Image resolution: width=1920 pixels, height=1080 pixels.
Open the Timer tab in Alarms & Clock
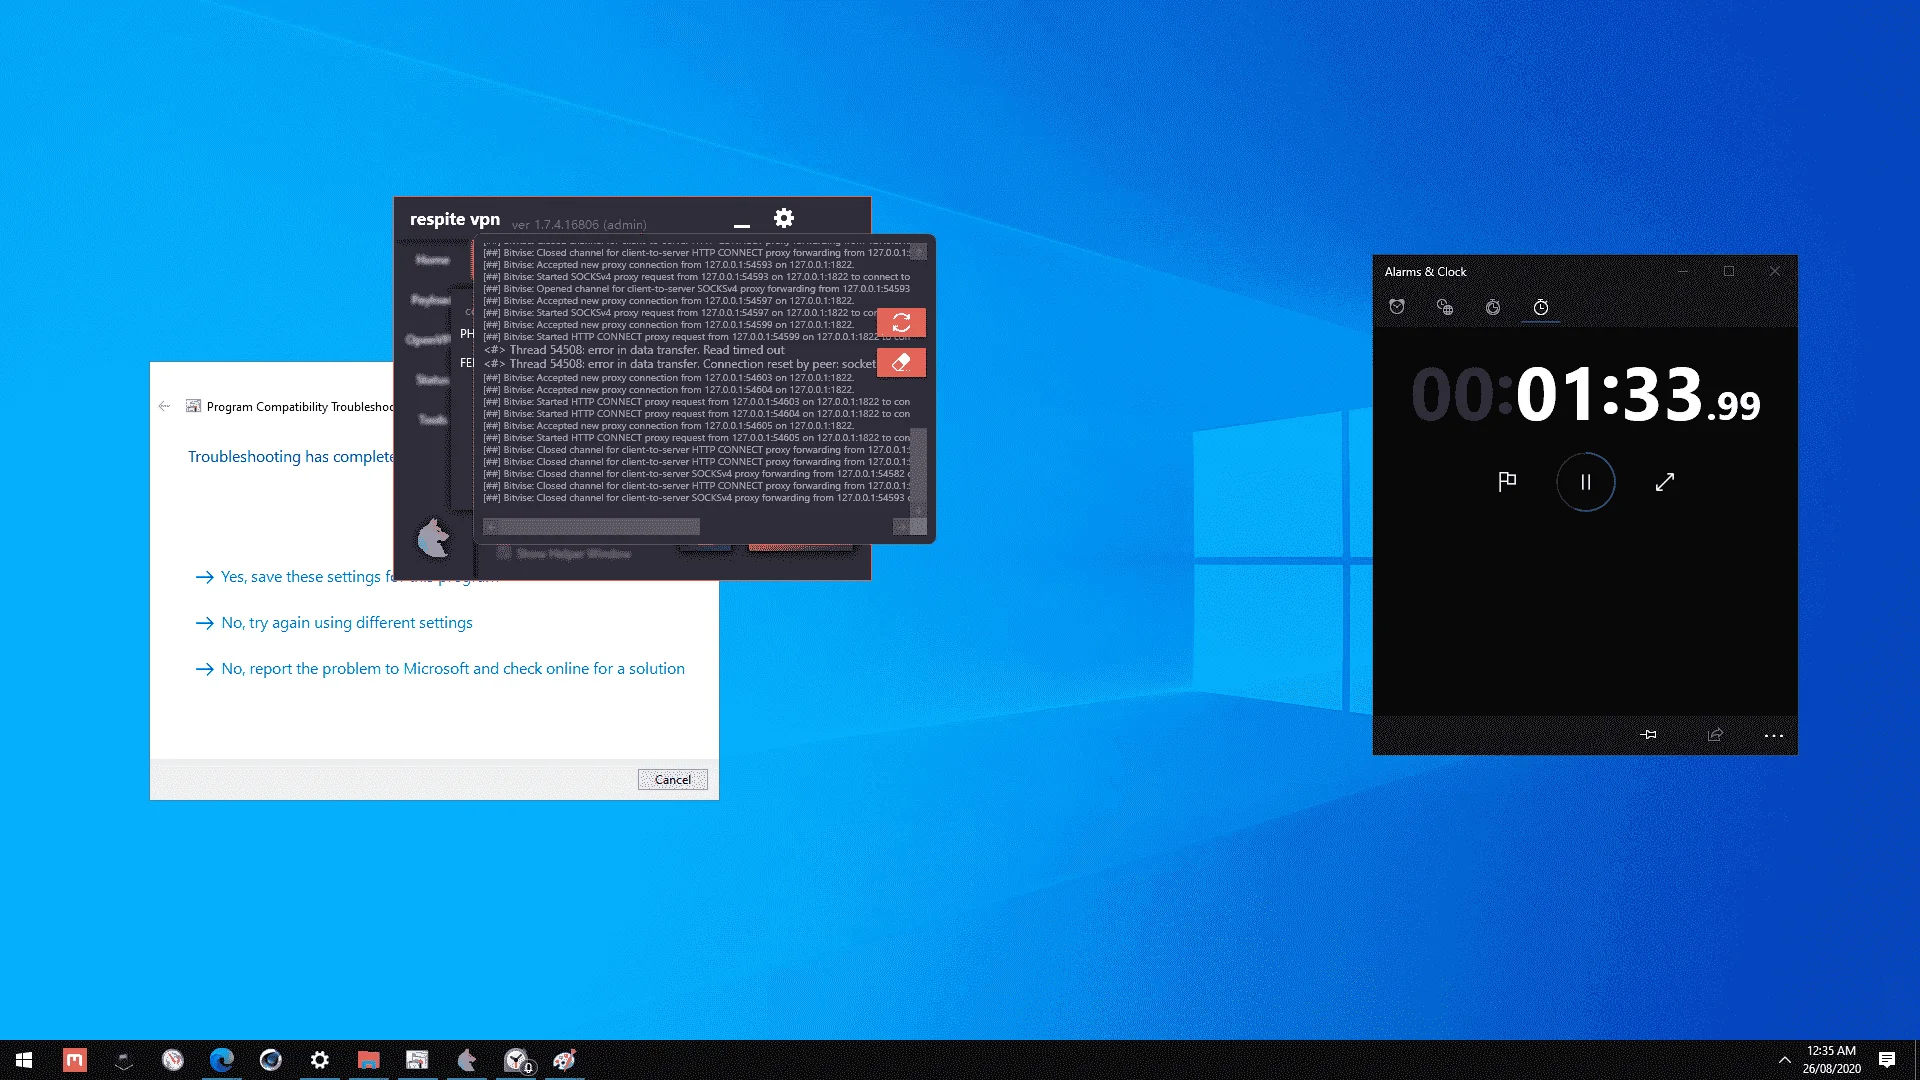tap(1493, 307)
